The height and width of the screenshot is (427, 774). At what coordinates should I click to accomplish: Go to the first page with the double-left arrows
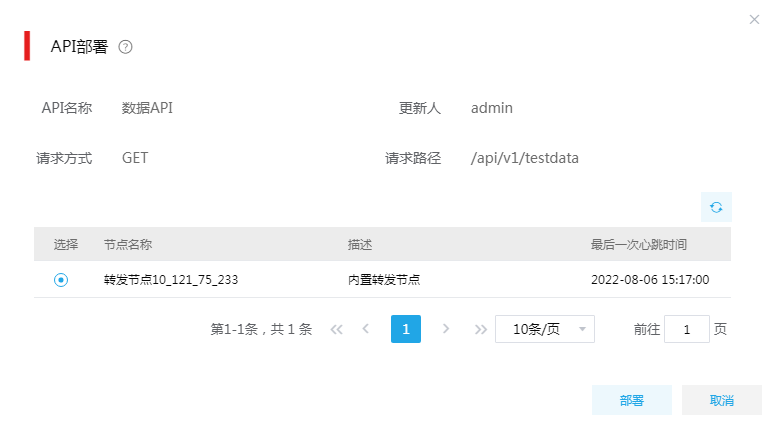coord(337,329)
